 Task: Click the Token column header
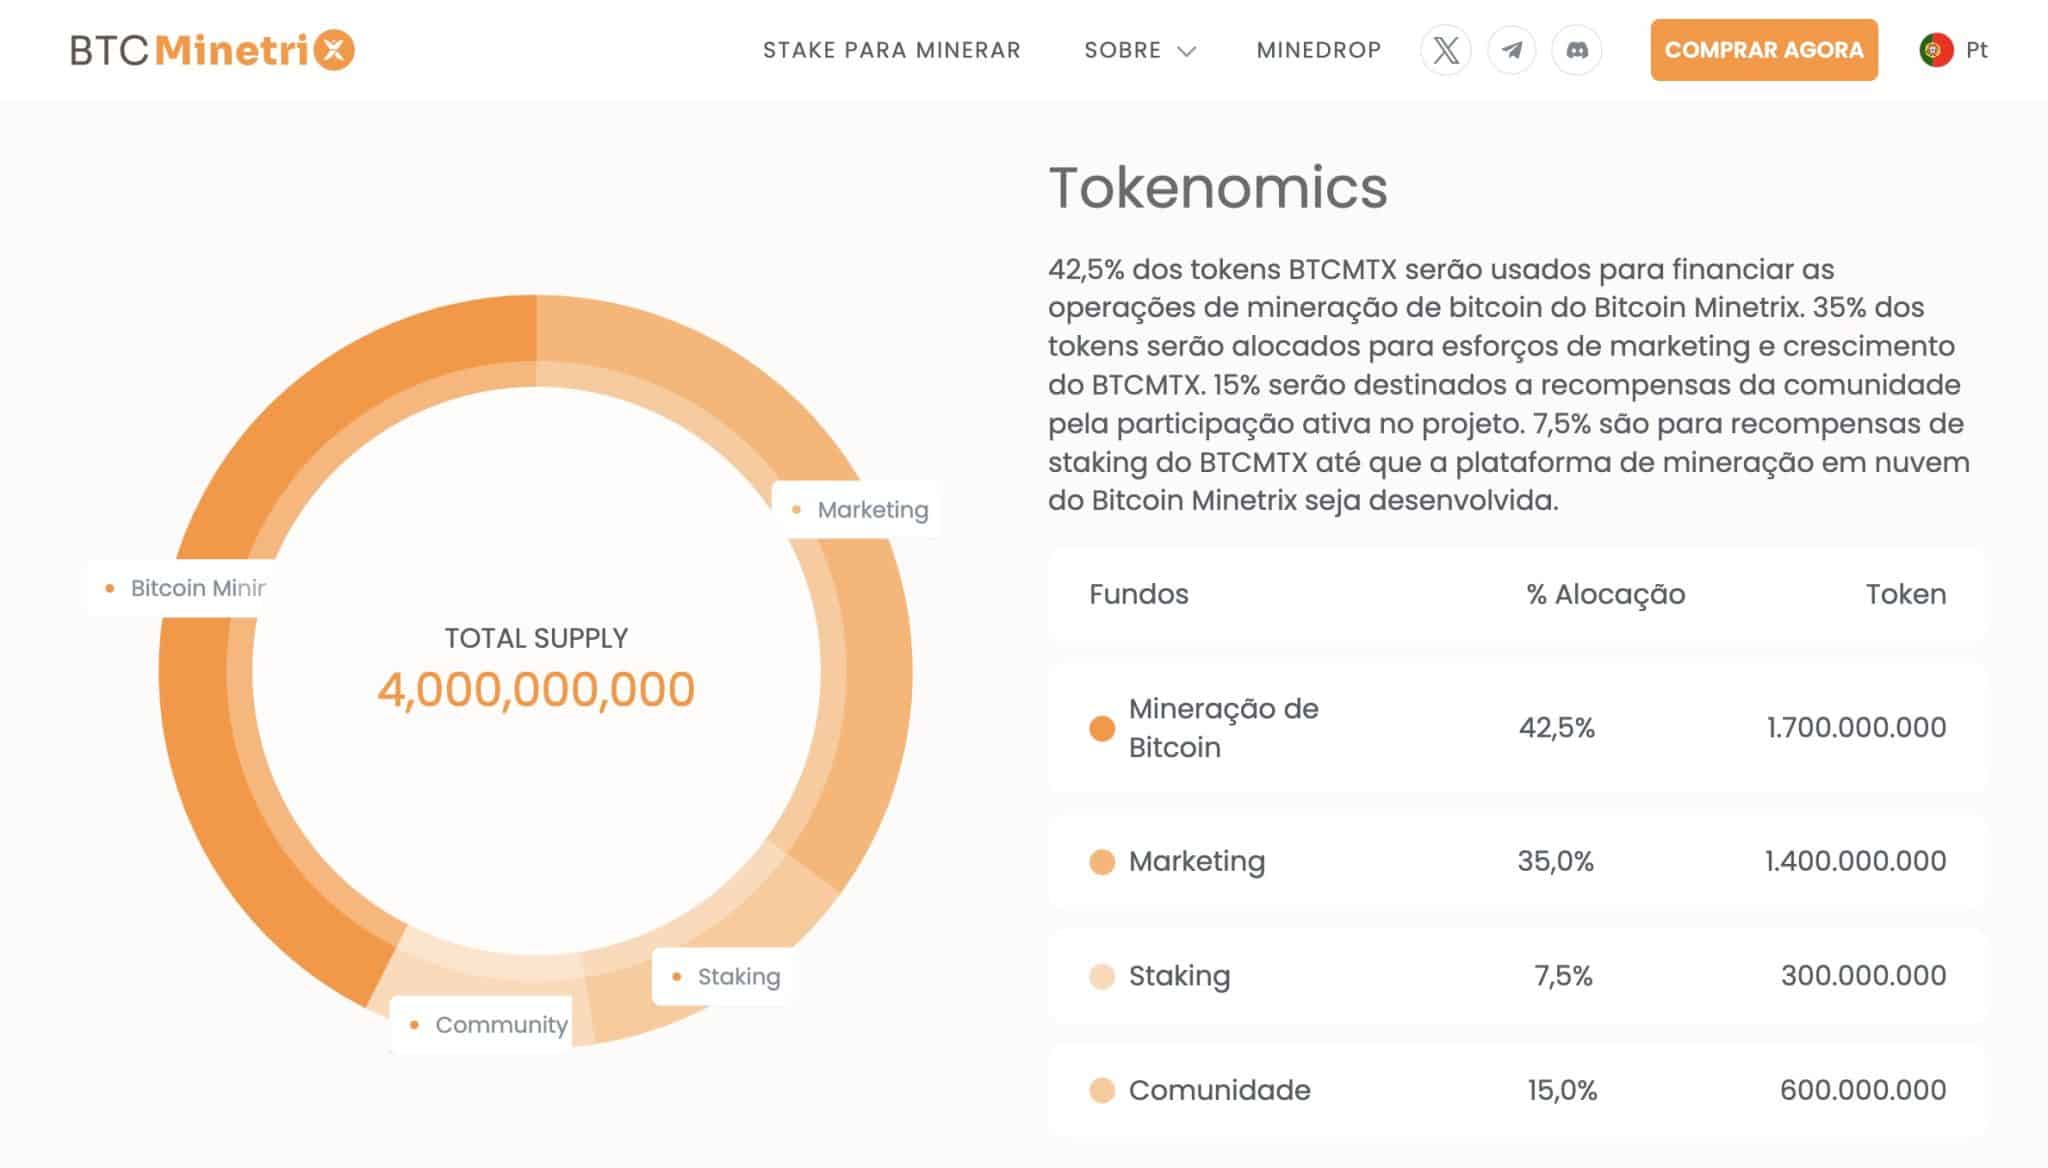tap(1906, 594)
